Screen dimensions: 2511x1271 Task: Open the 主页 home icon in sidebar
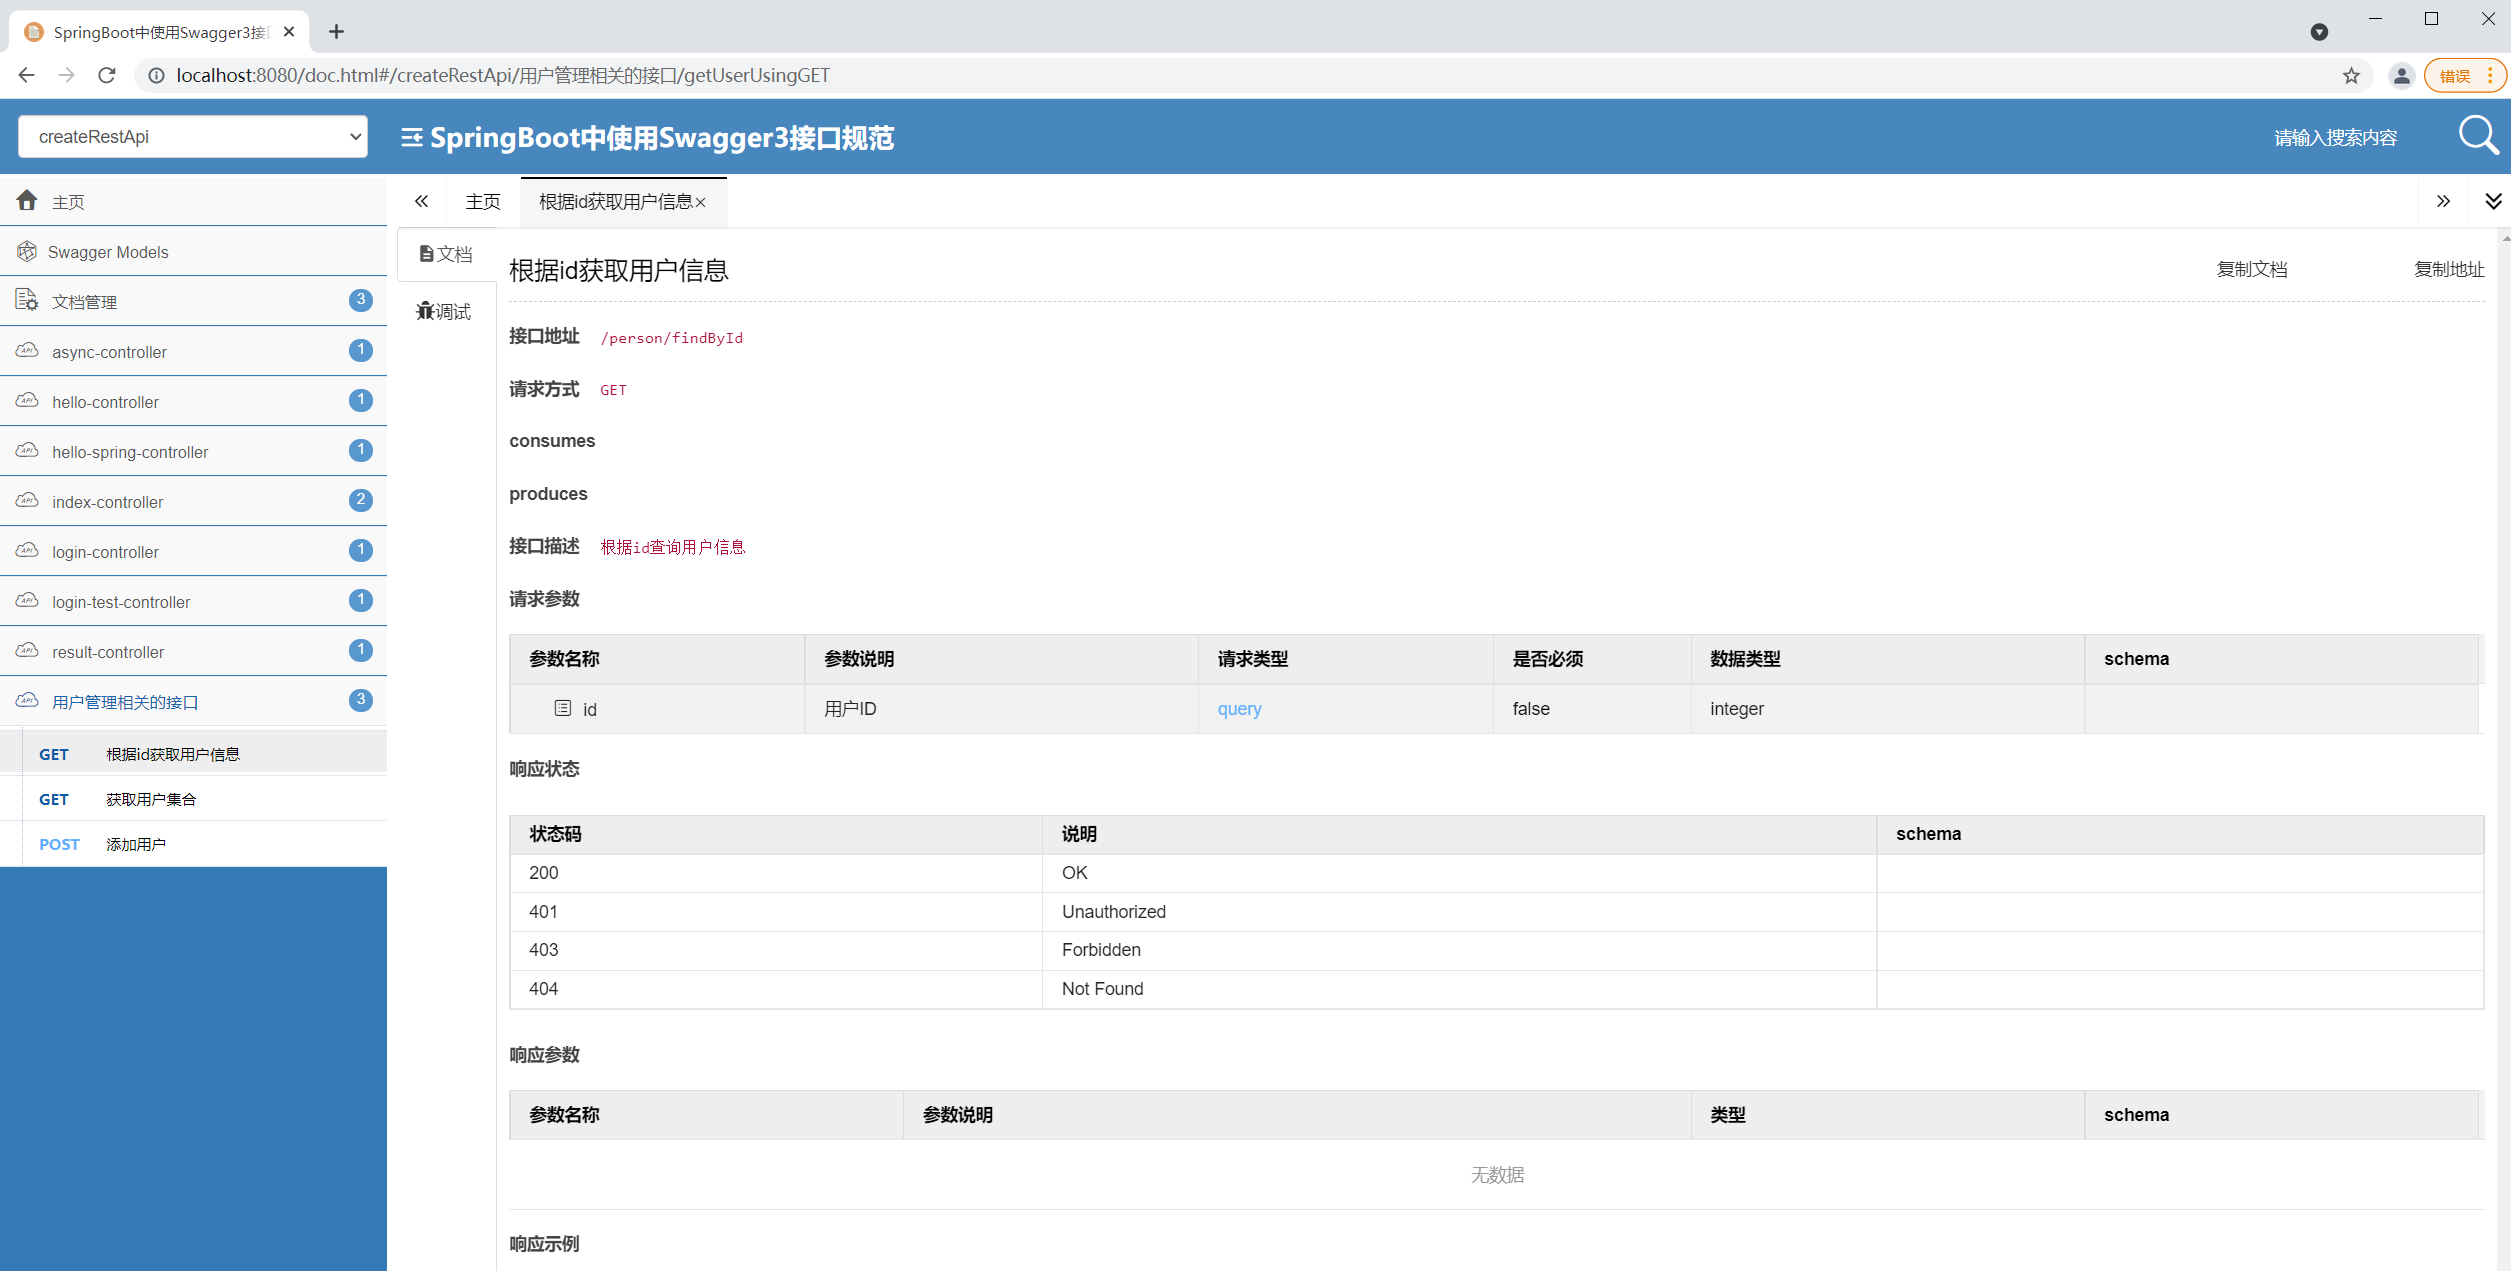tap(27, 200)
